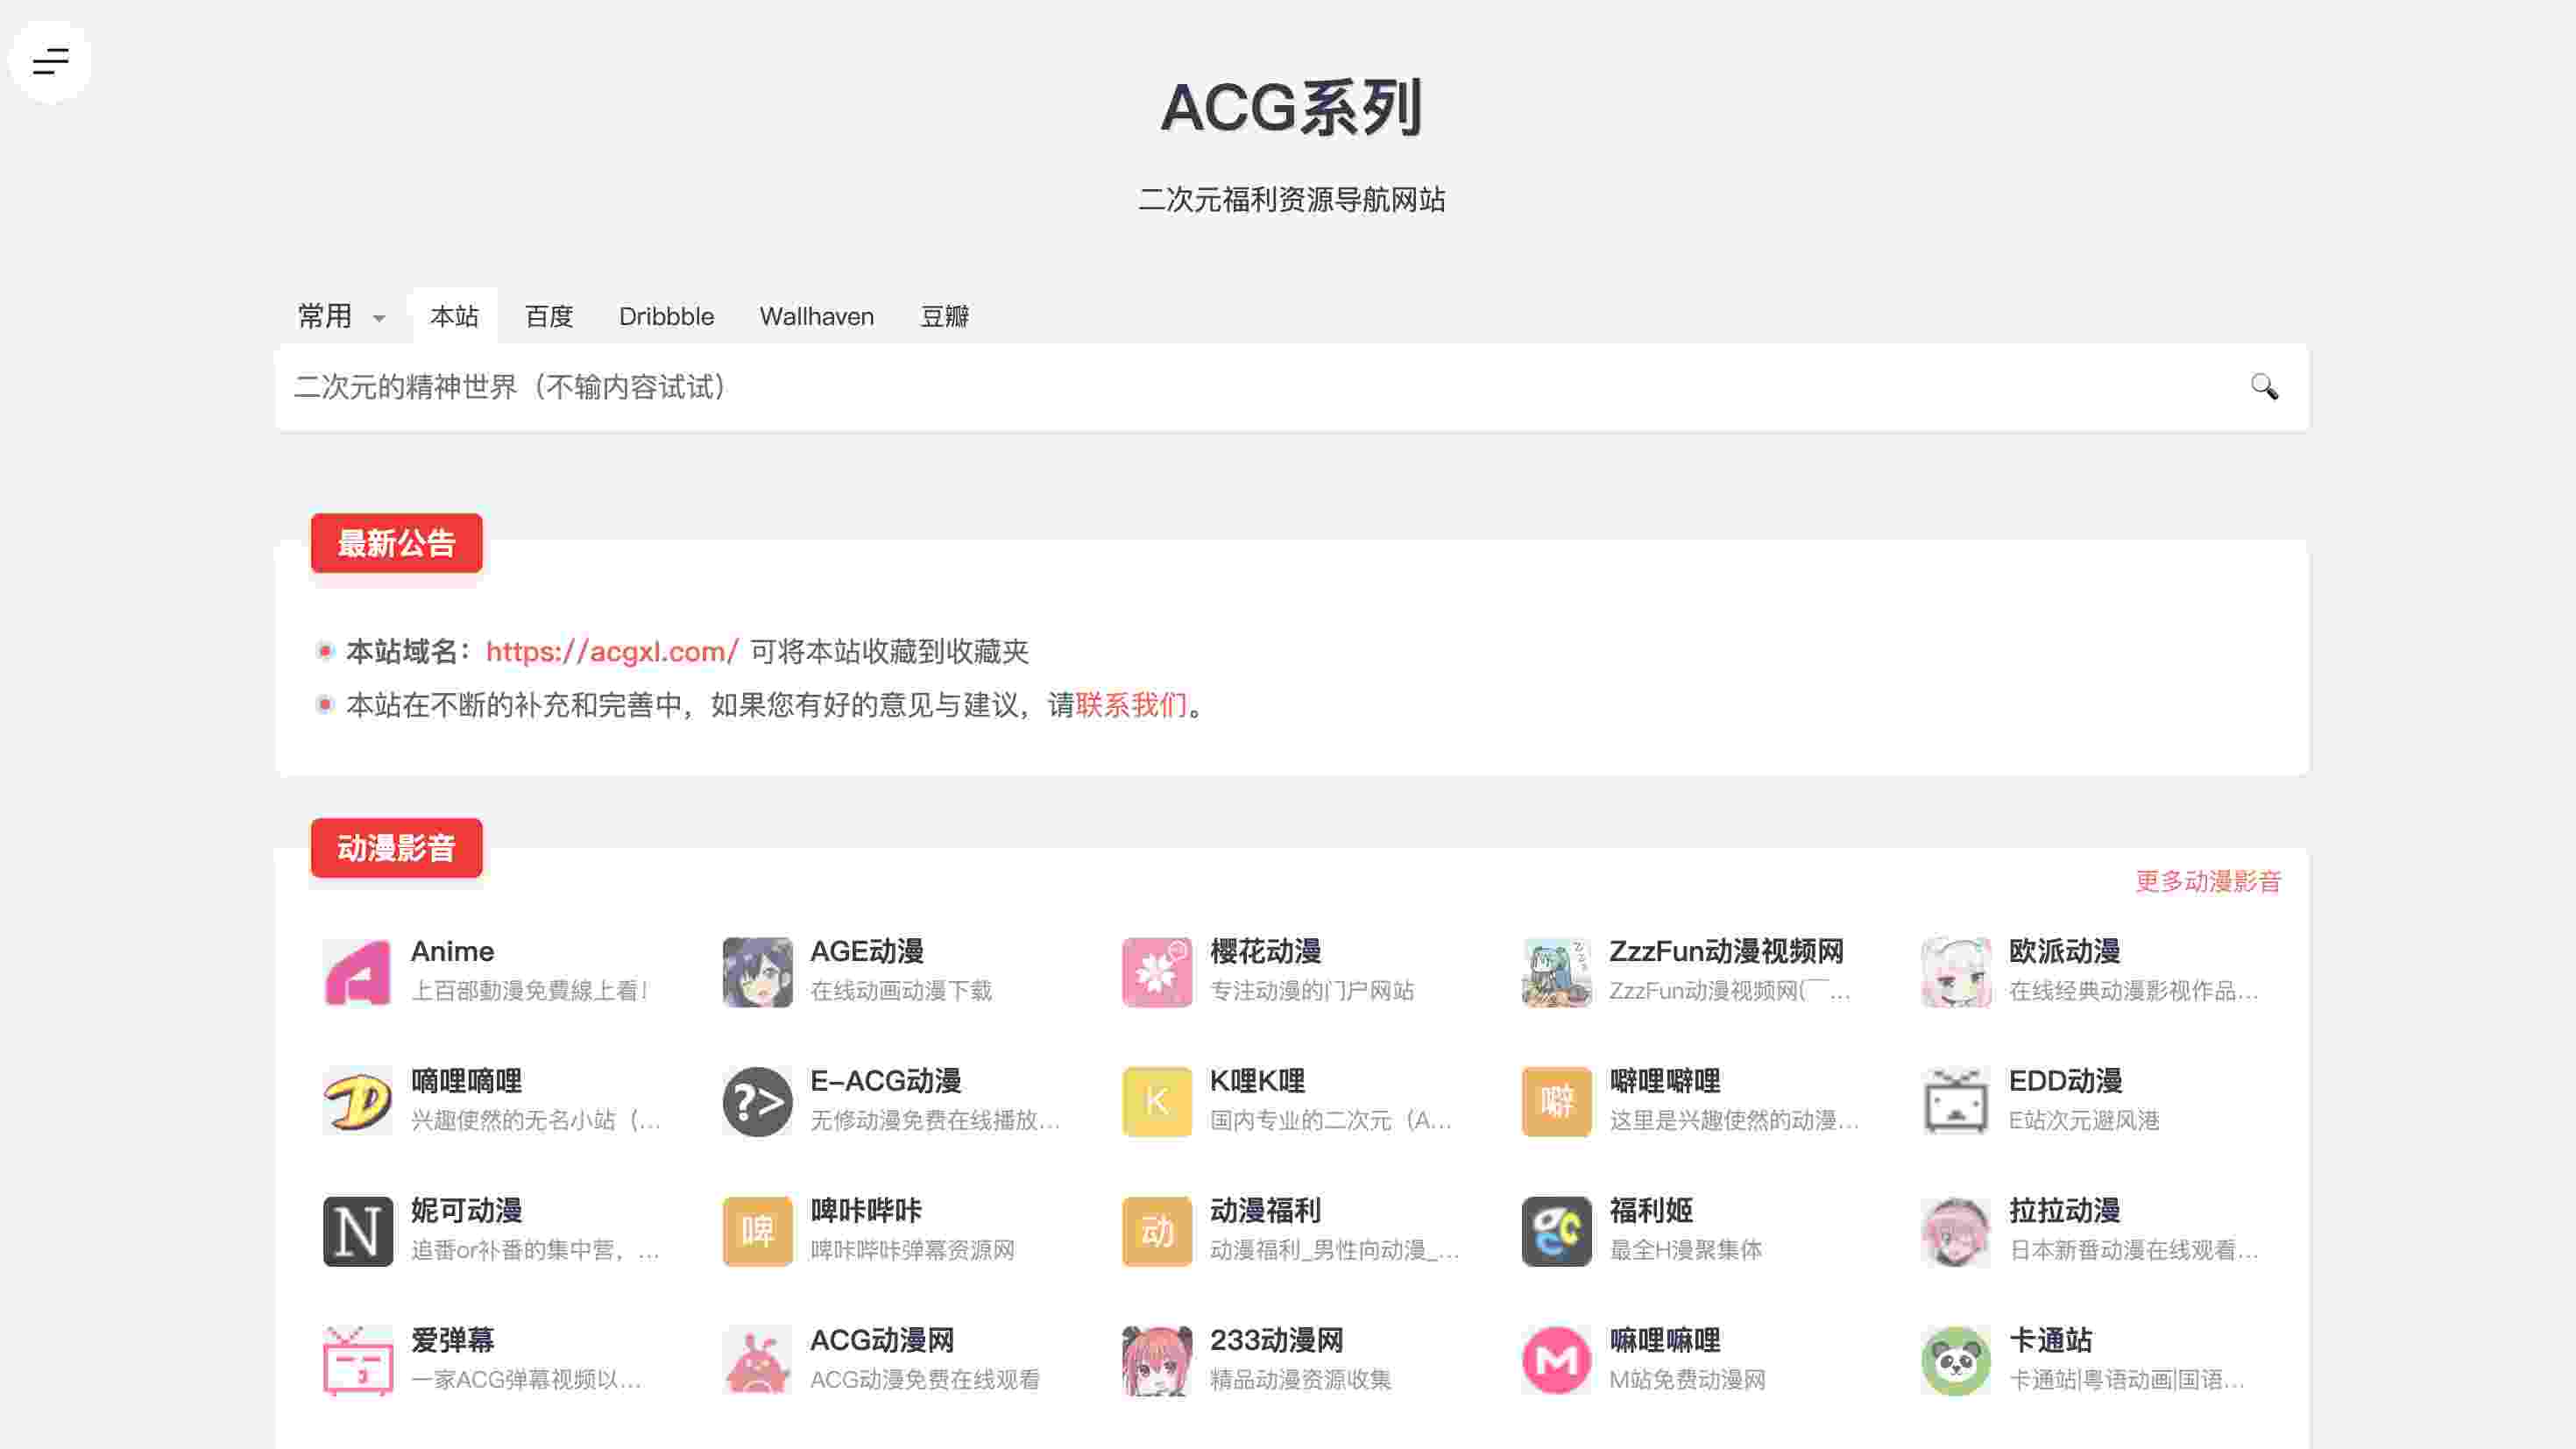
Task: Open the 卡通站 panda icon
Action: (1956, 1360)
